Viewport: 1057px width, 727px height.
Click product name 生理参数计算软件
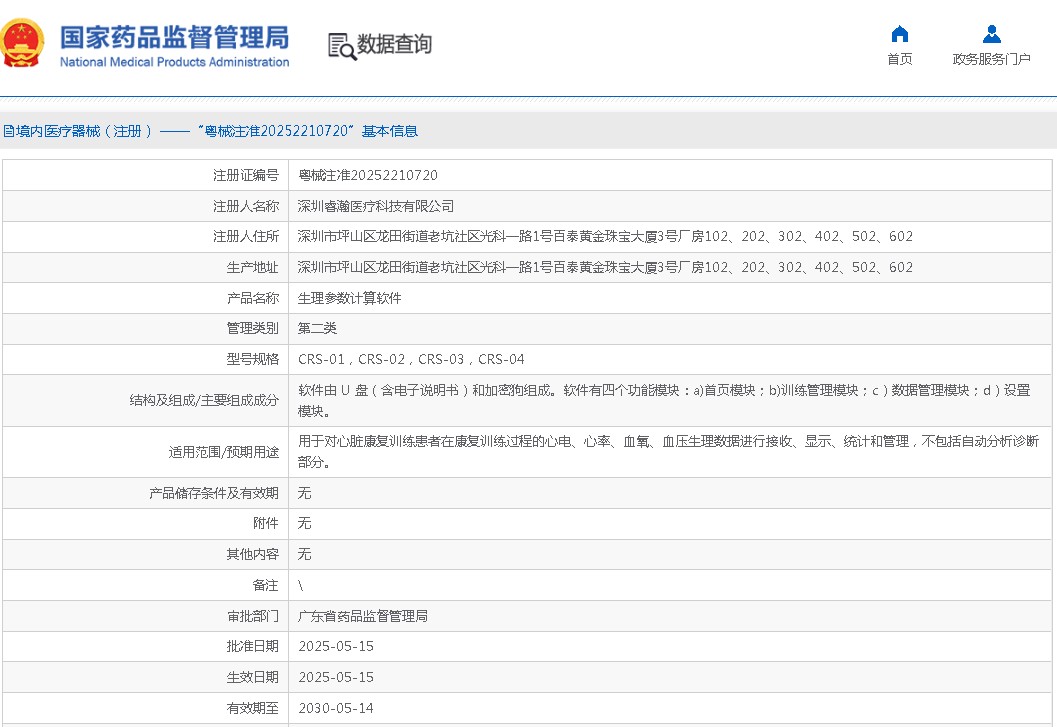[x=349, y=298]
